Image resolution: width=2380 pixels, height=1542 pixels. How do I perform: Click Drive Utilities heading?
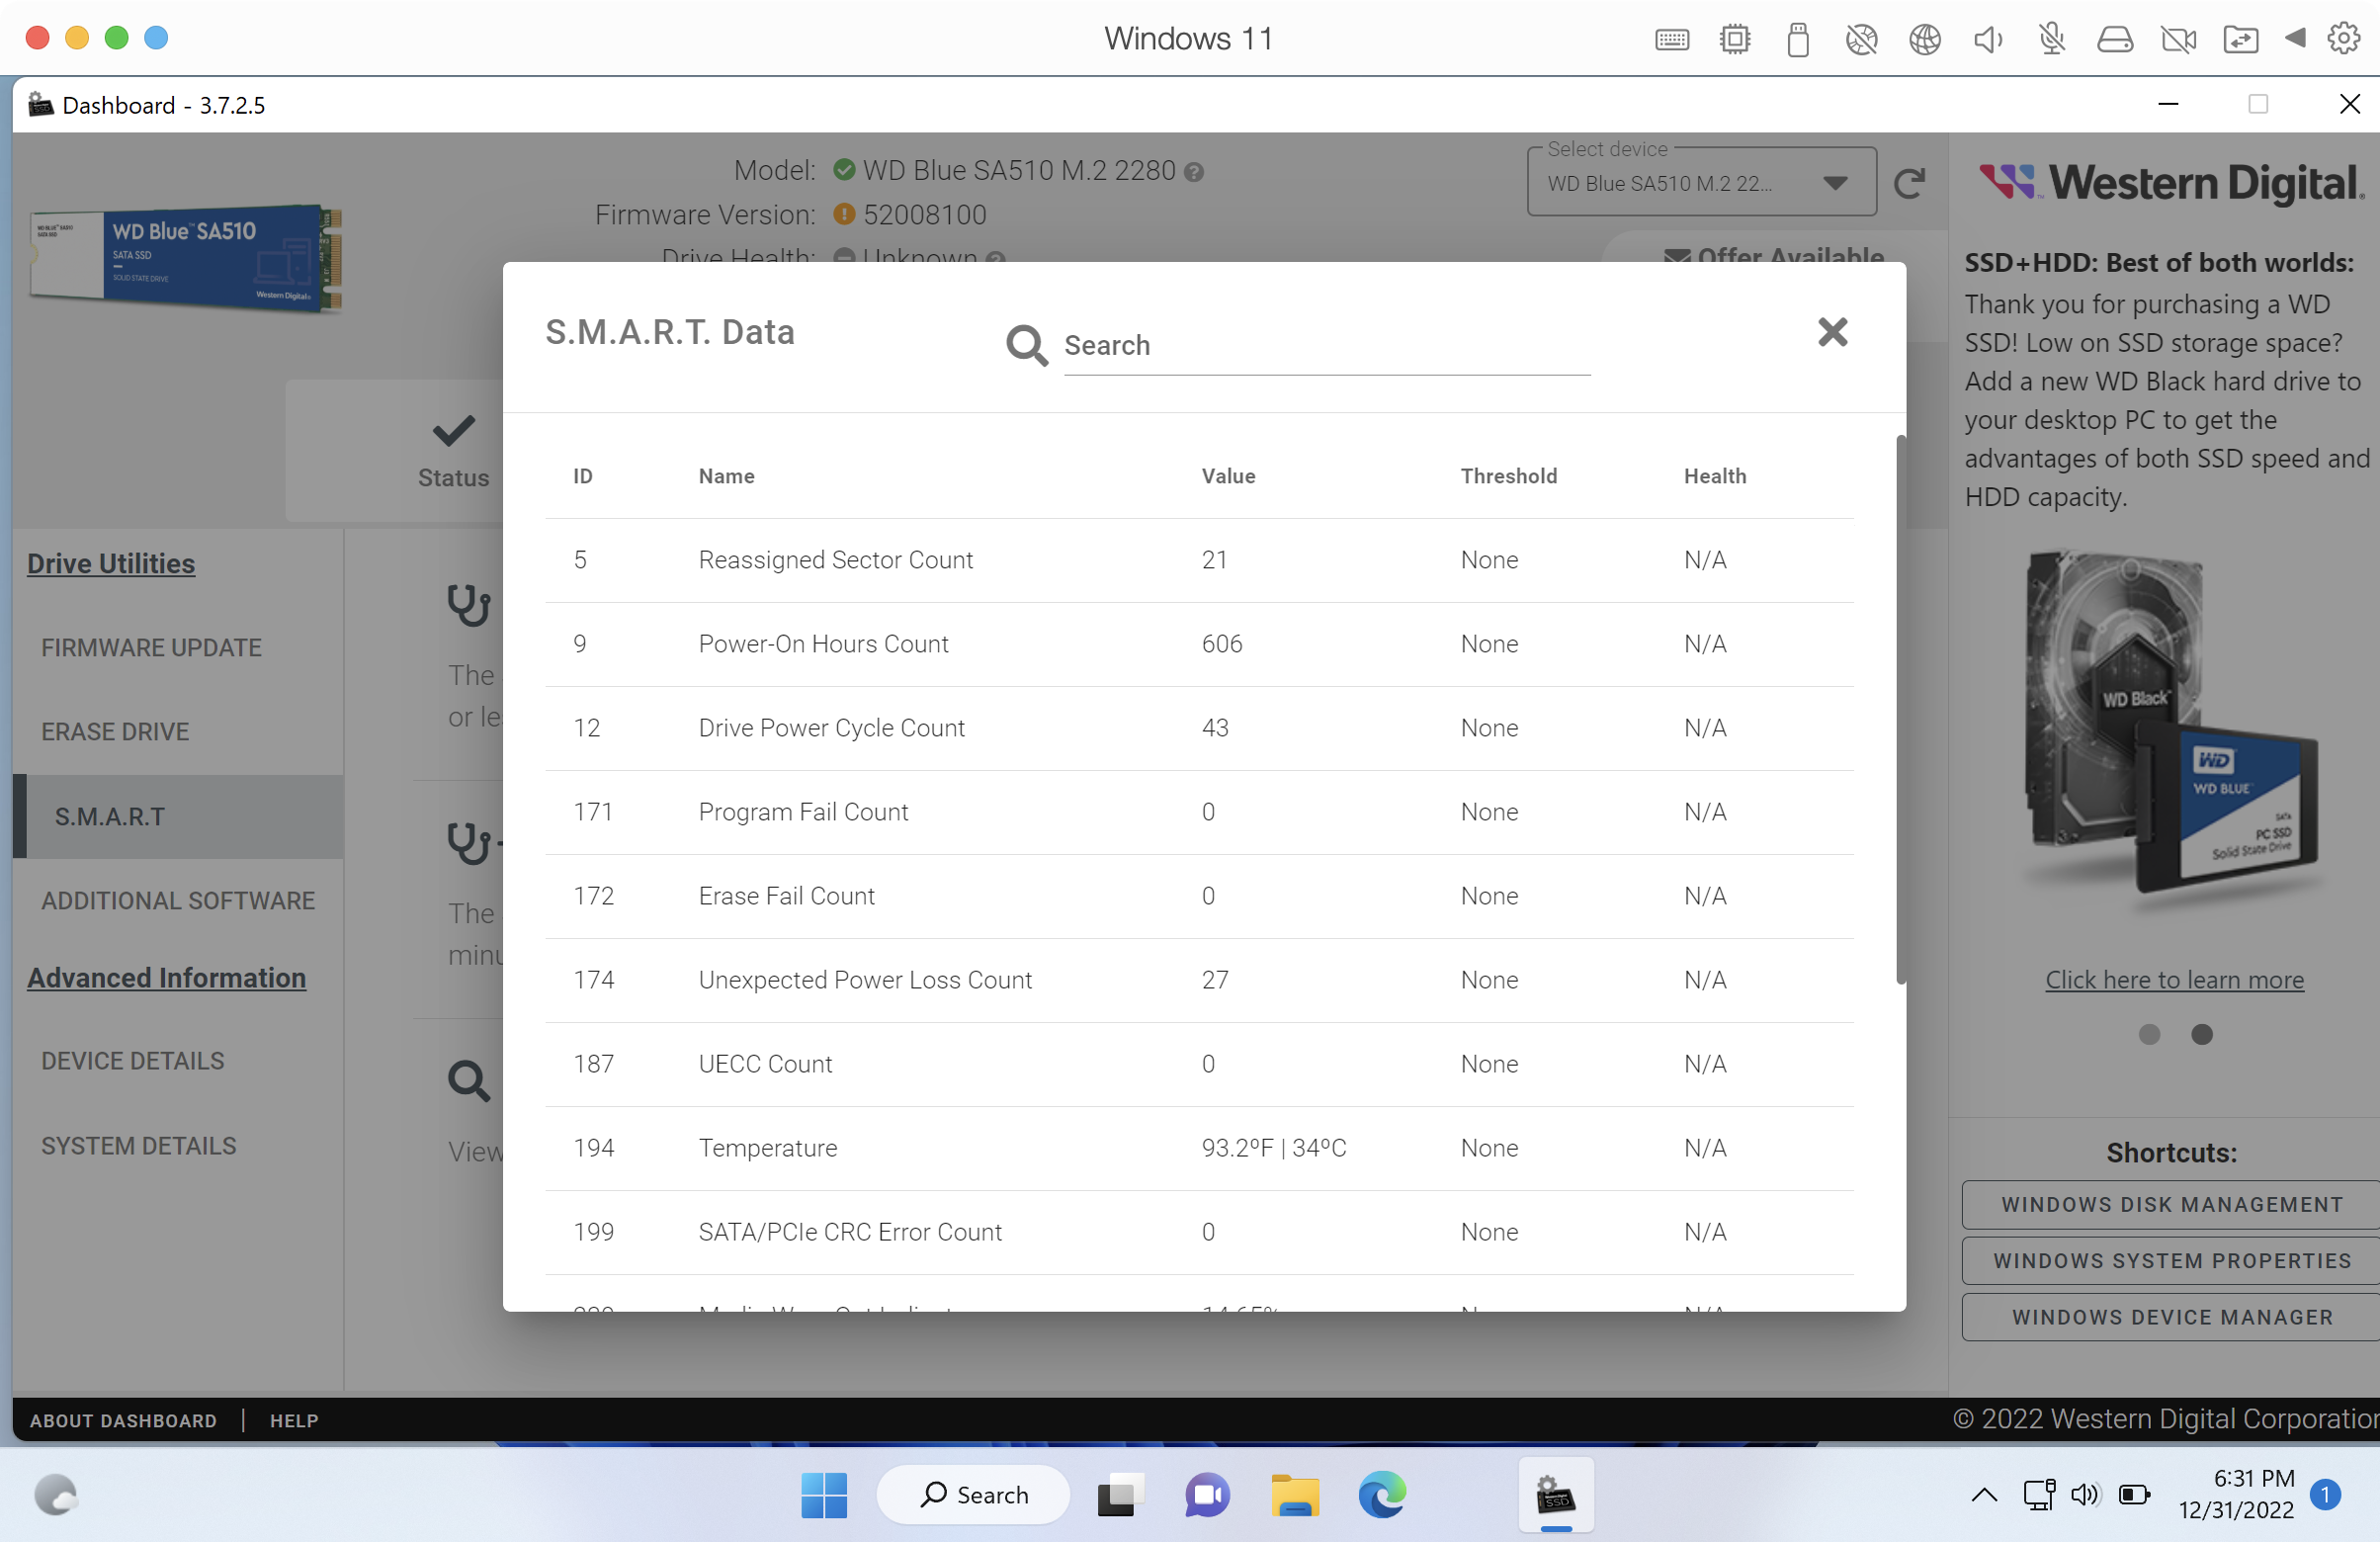[x=111, y=563]
